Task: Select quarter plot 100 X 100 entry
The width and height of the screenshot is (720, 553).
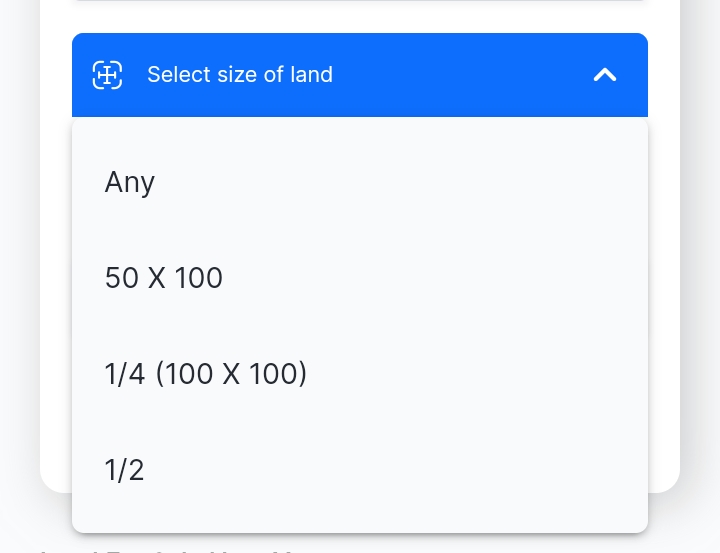Action: point(360,373)
